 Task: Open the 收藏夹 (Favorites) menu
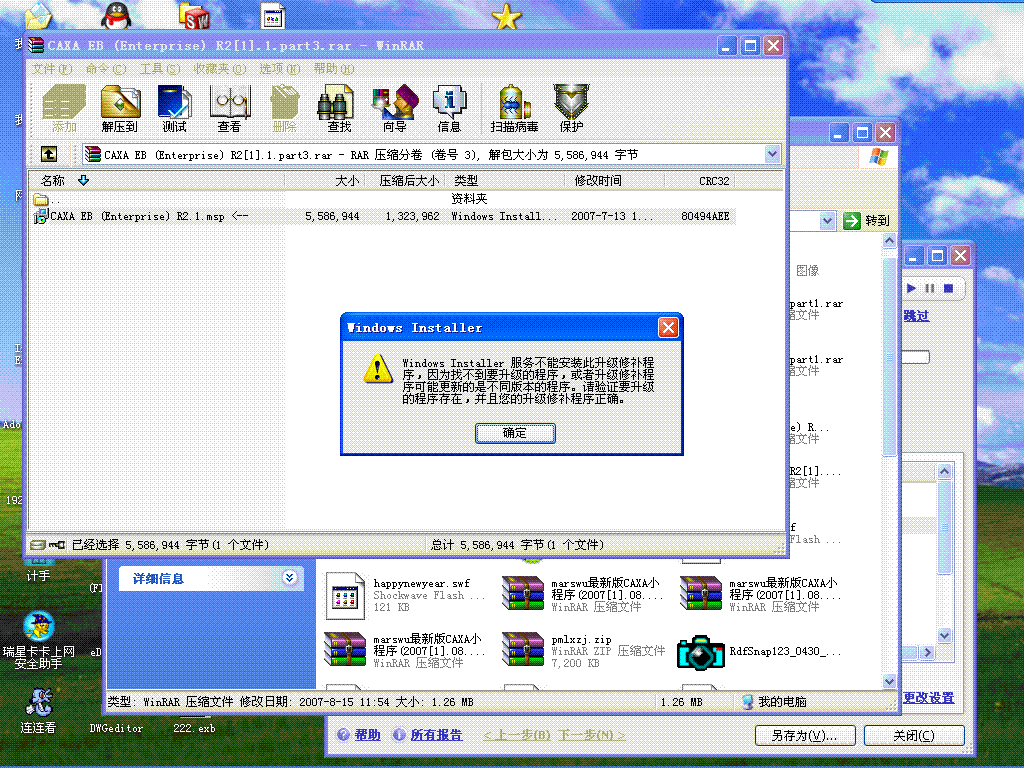[219, 69]
